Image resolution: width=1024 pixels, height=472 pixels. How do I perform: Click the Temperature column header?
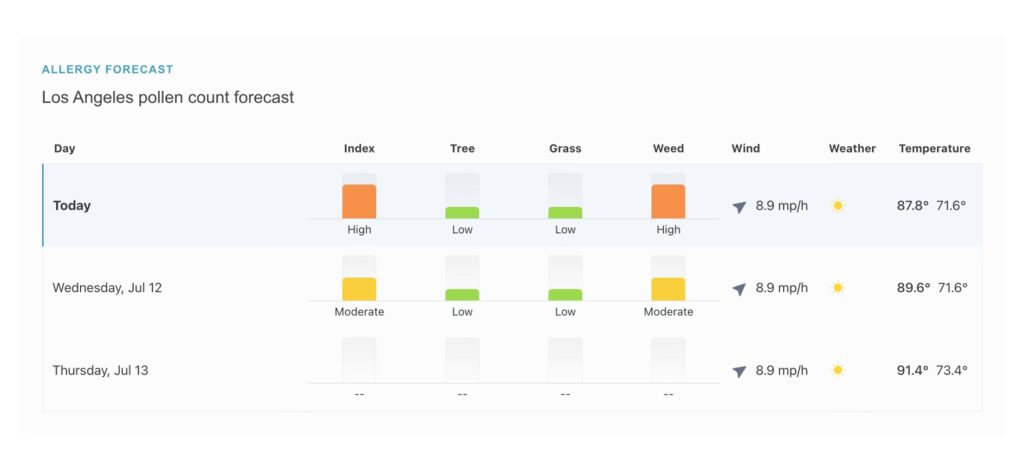point(934,149)
